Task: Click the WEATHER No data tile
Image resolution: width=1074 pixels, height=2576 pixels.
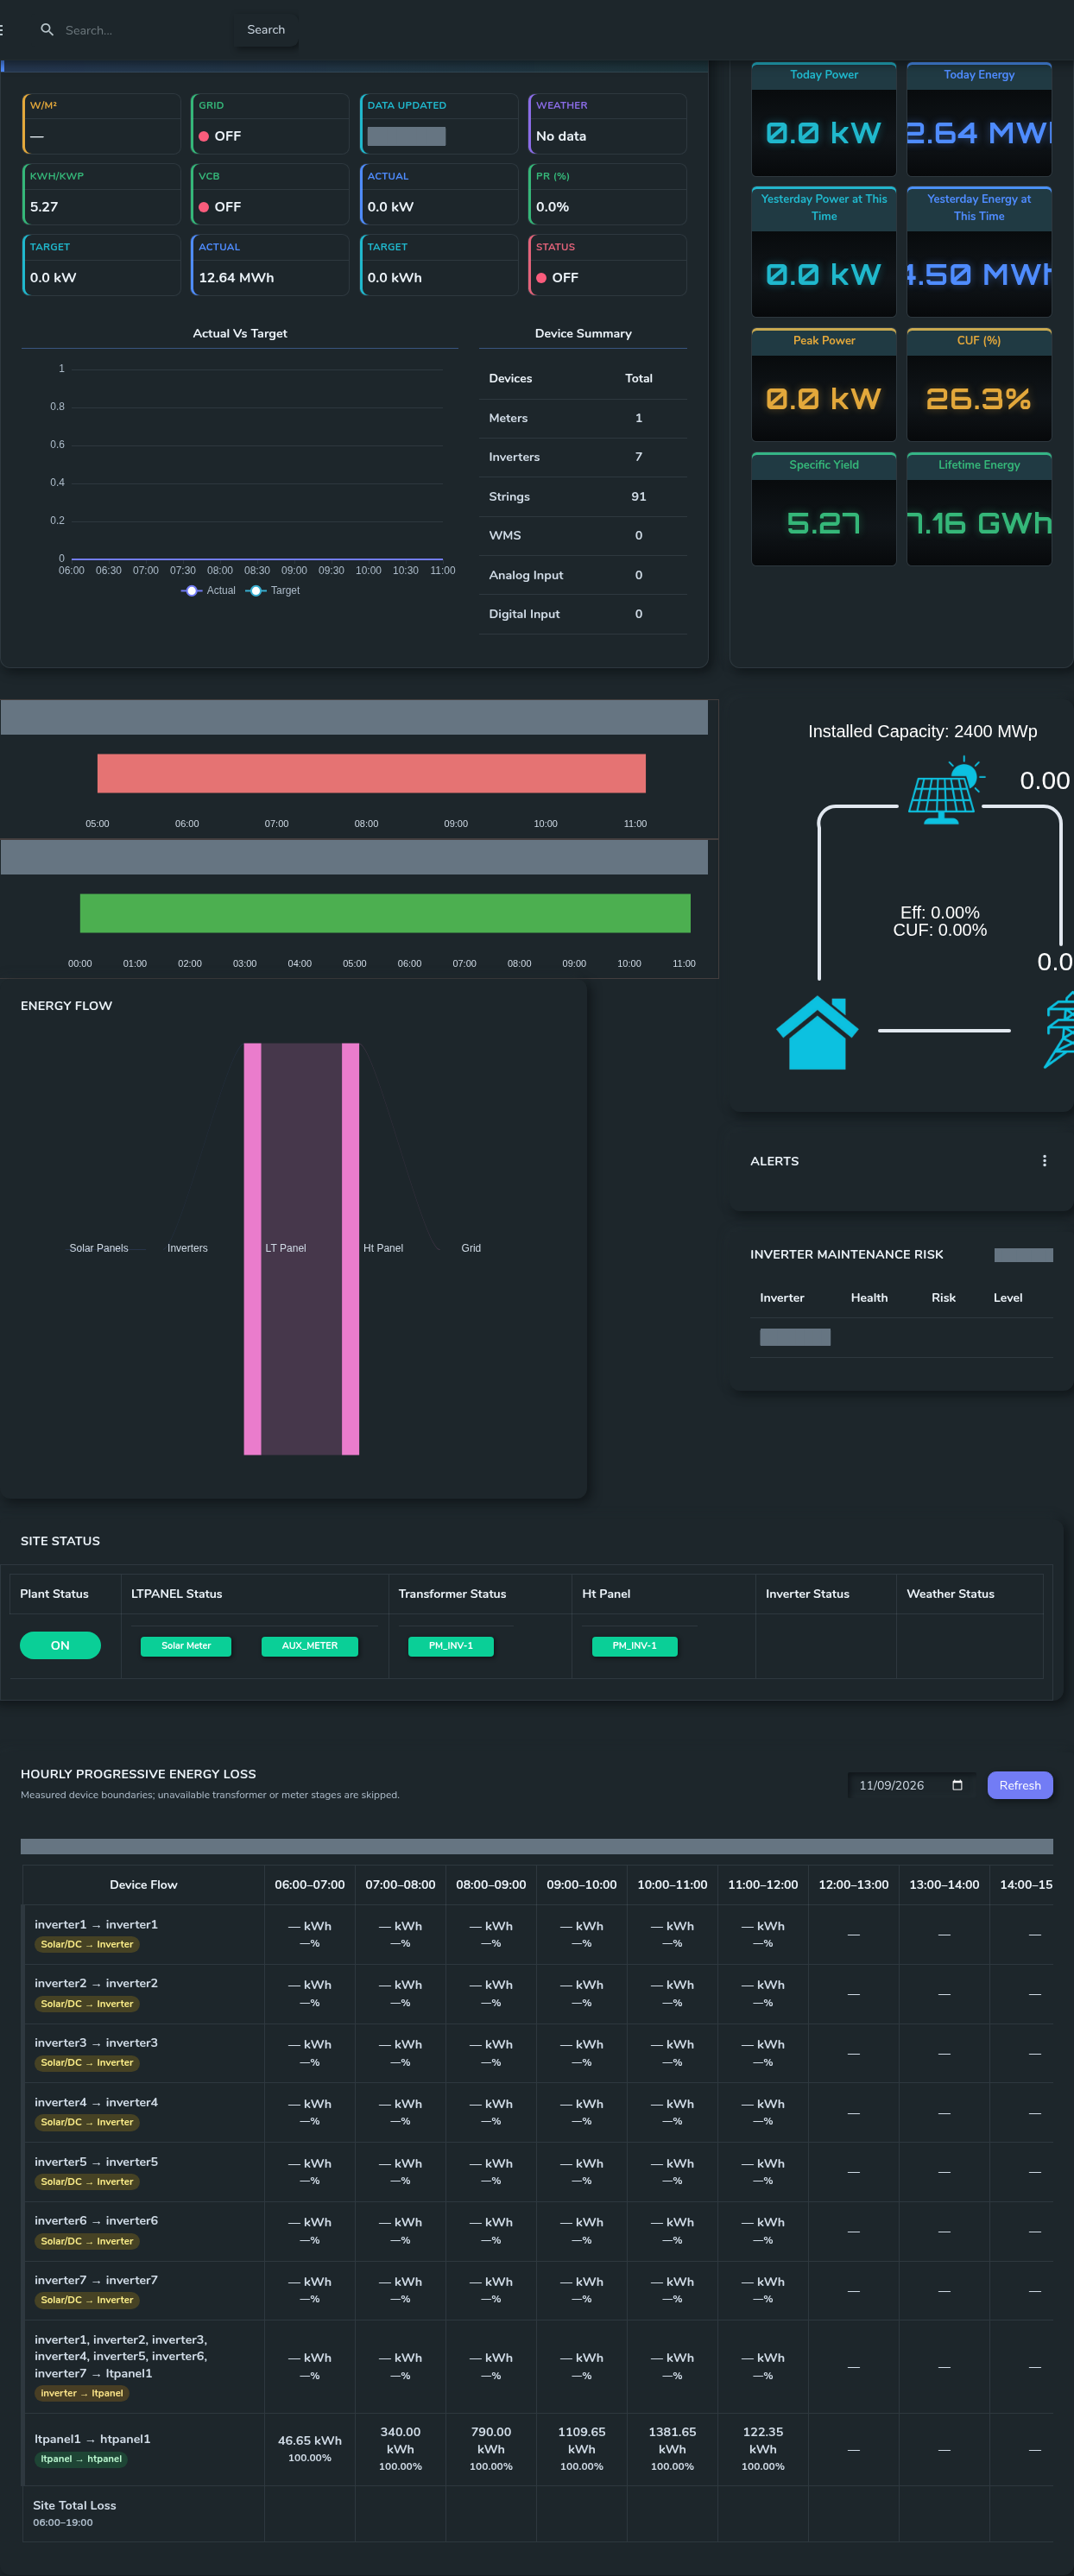Action: (x=607, y=123)
